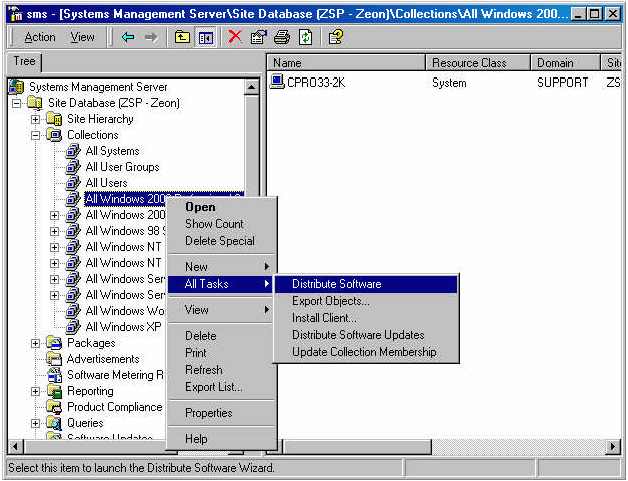Click Distribute Software in the submenu

click(366, 284)
